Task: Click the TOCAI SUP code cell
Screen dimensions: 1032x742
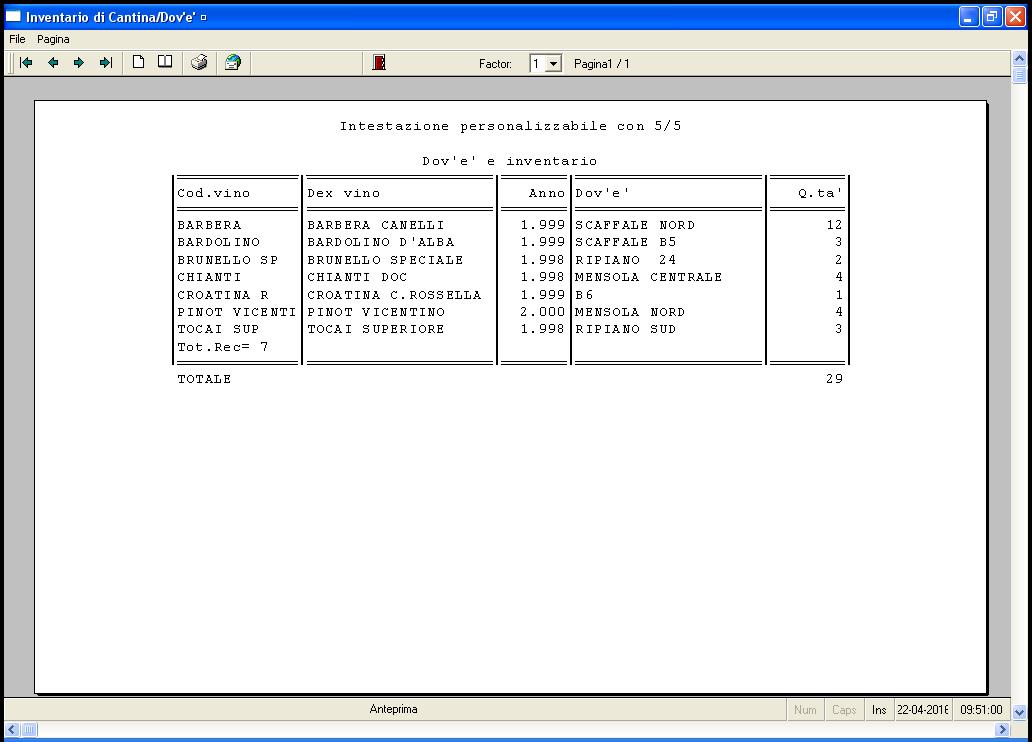Action: coord(218,329)
